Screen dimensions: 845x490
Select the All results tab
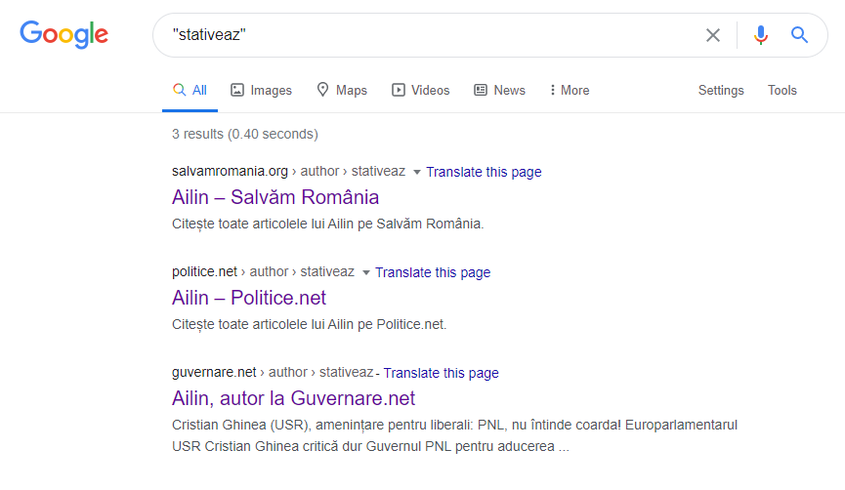pyautogui.click(x=189, y=90)
